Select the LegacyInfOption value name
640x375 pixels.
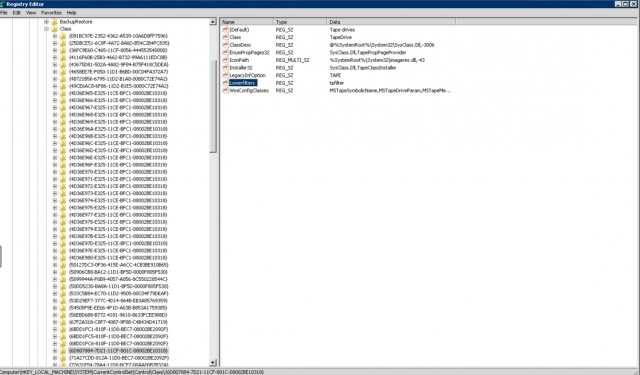pos(247,75)
